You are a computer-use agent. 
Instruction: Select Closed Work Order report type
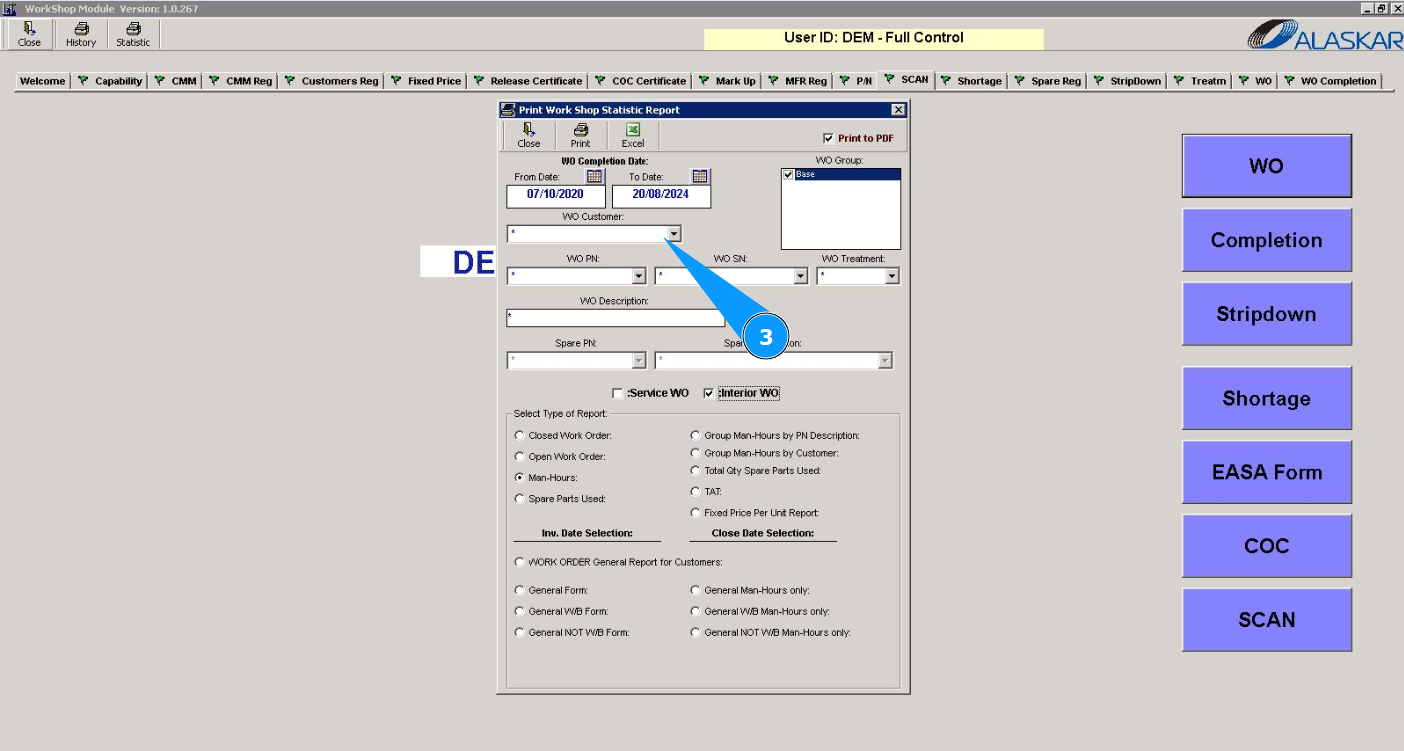519,435
